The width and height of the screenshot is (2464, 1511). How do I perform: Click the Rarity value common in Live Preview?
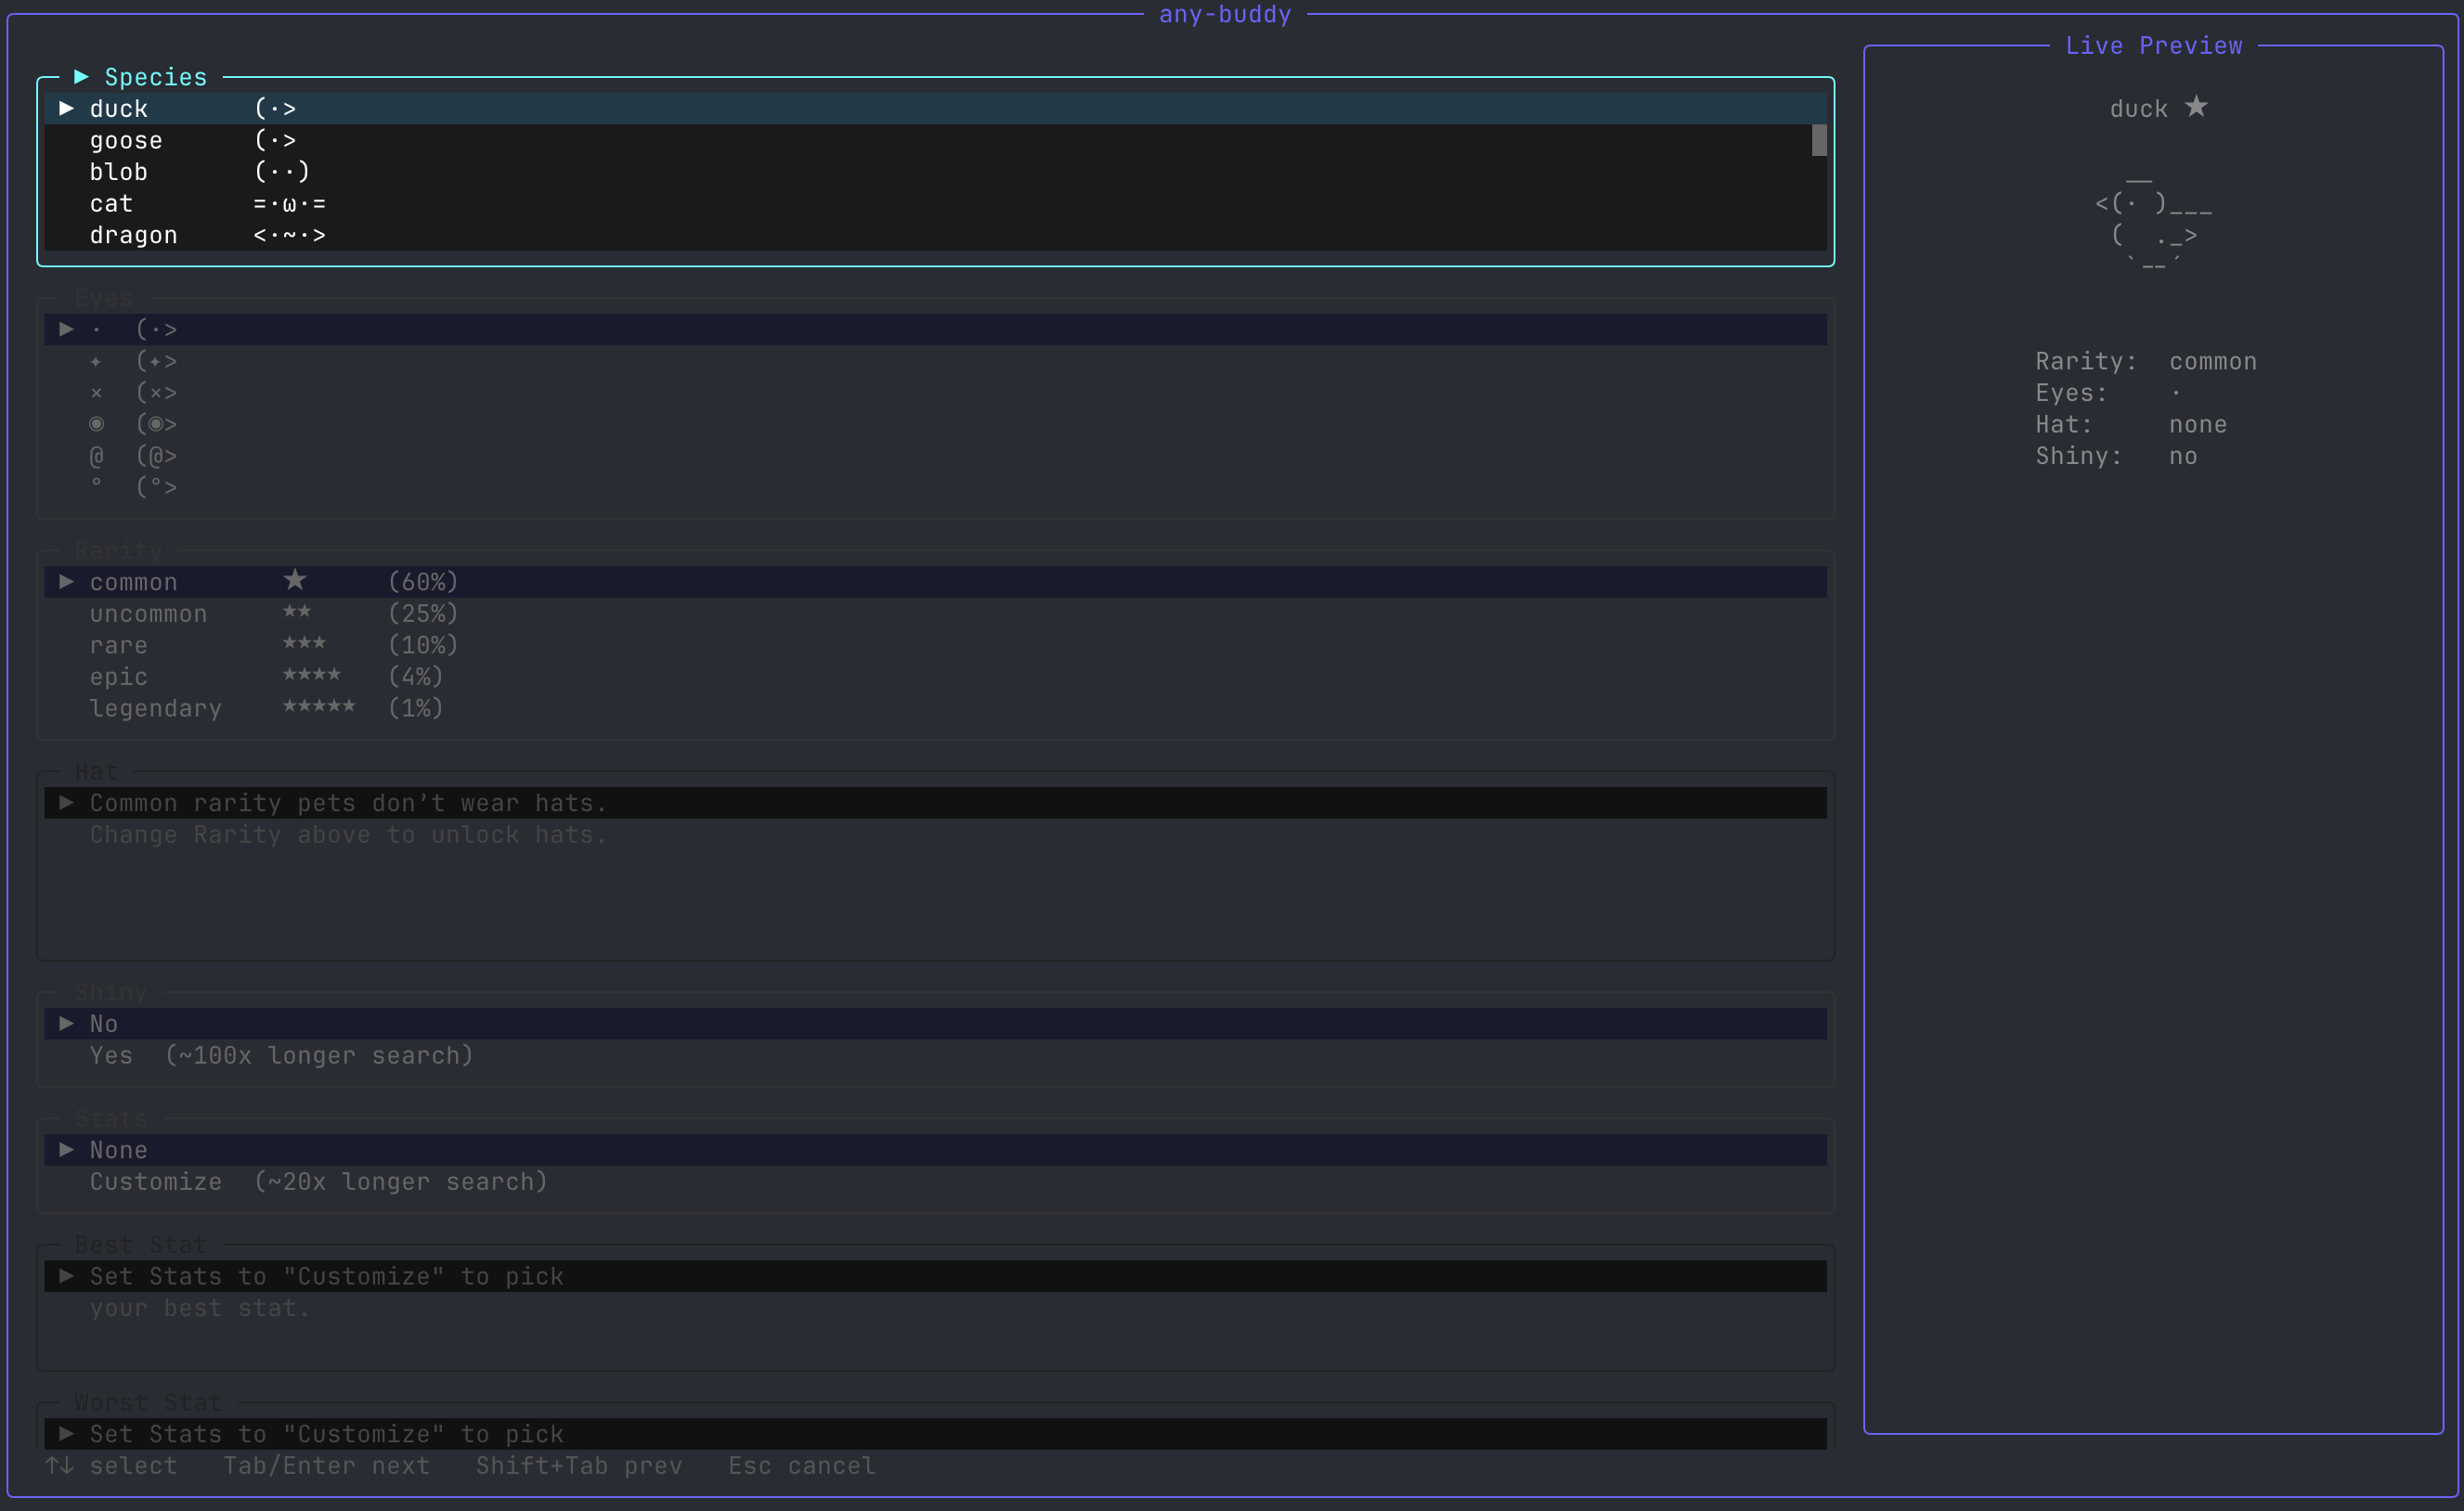click(2213, 362)
